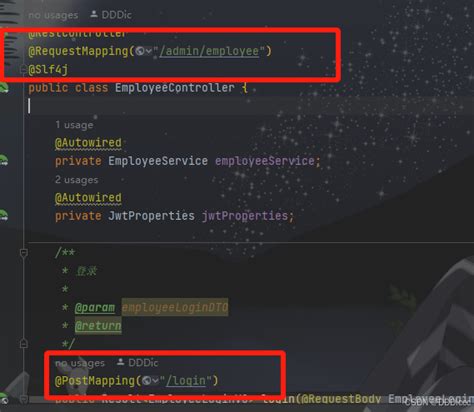Click the @Slf4j annotation
The image size is (474, 412).
point(48,70)
